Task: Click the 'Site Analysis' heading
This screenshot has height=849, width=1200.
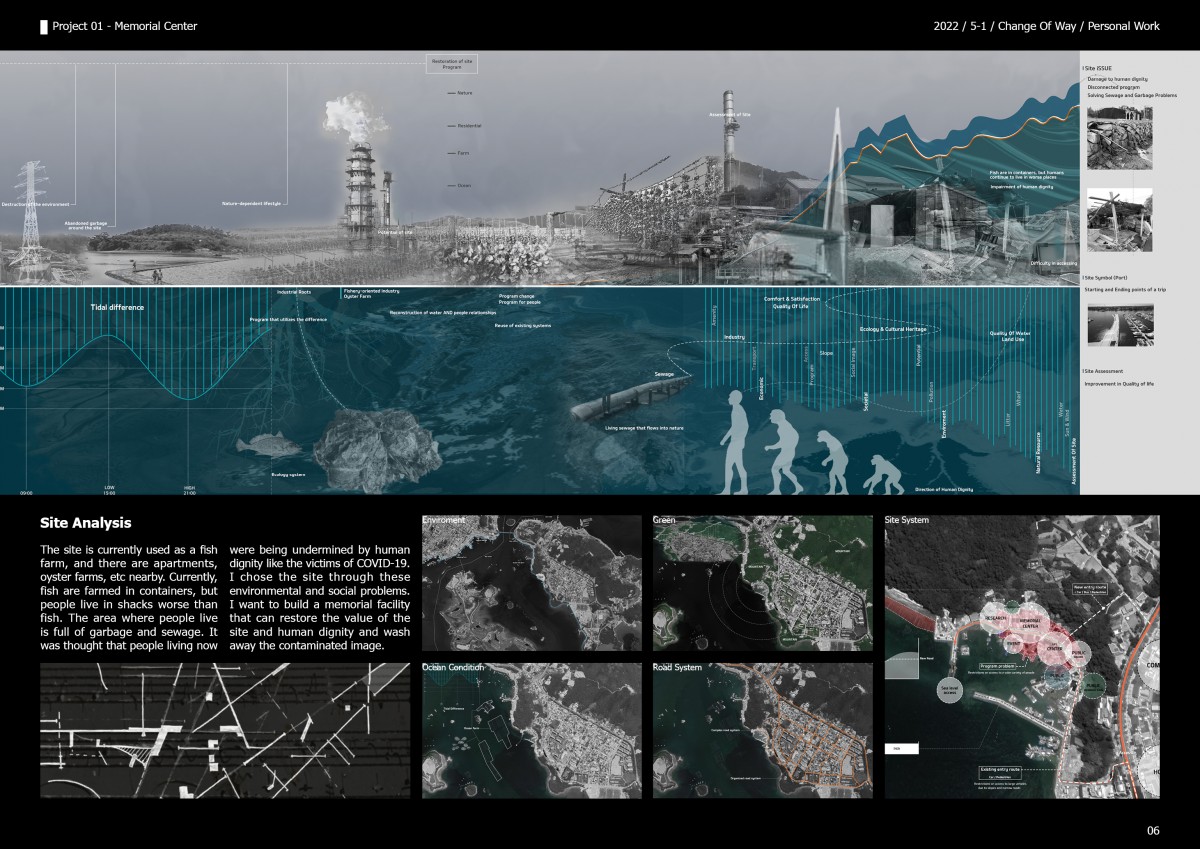Action: pos(85,523)
